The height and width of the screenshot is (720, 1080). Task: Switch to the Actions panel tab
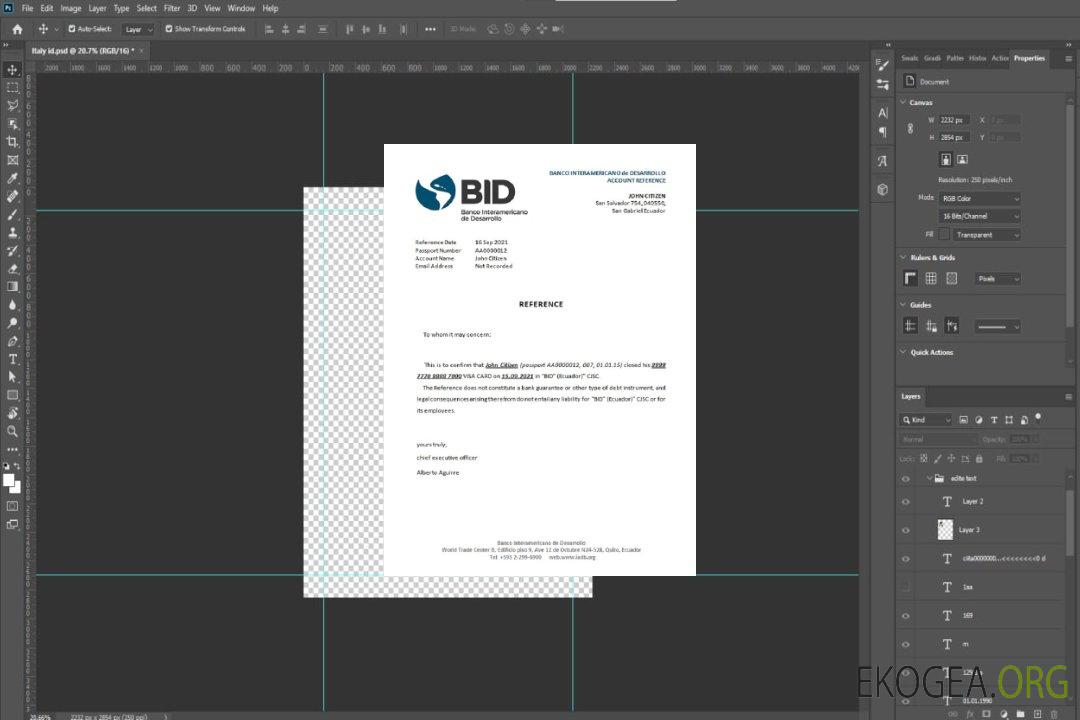coord(1000,58)
